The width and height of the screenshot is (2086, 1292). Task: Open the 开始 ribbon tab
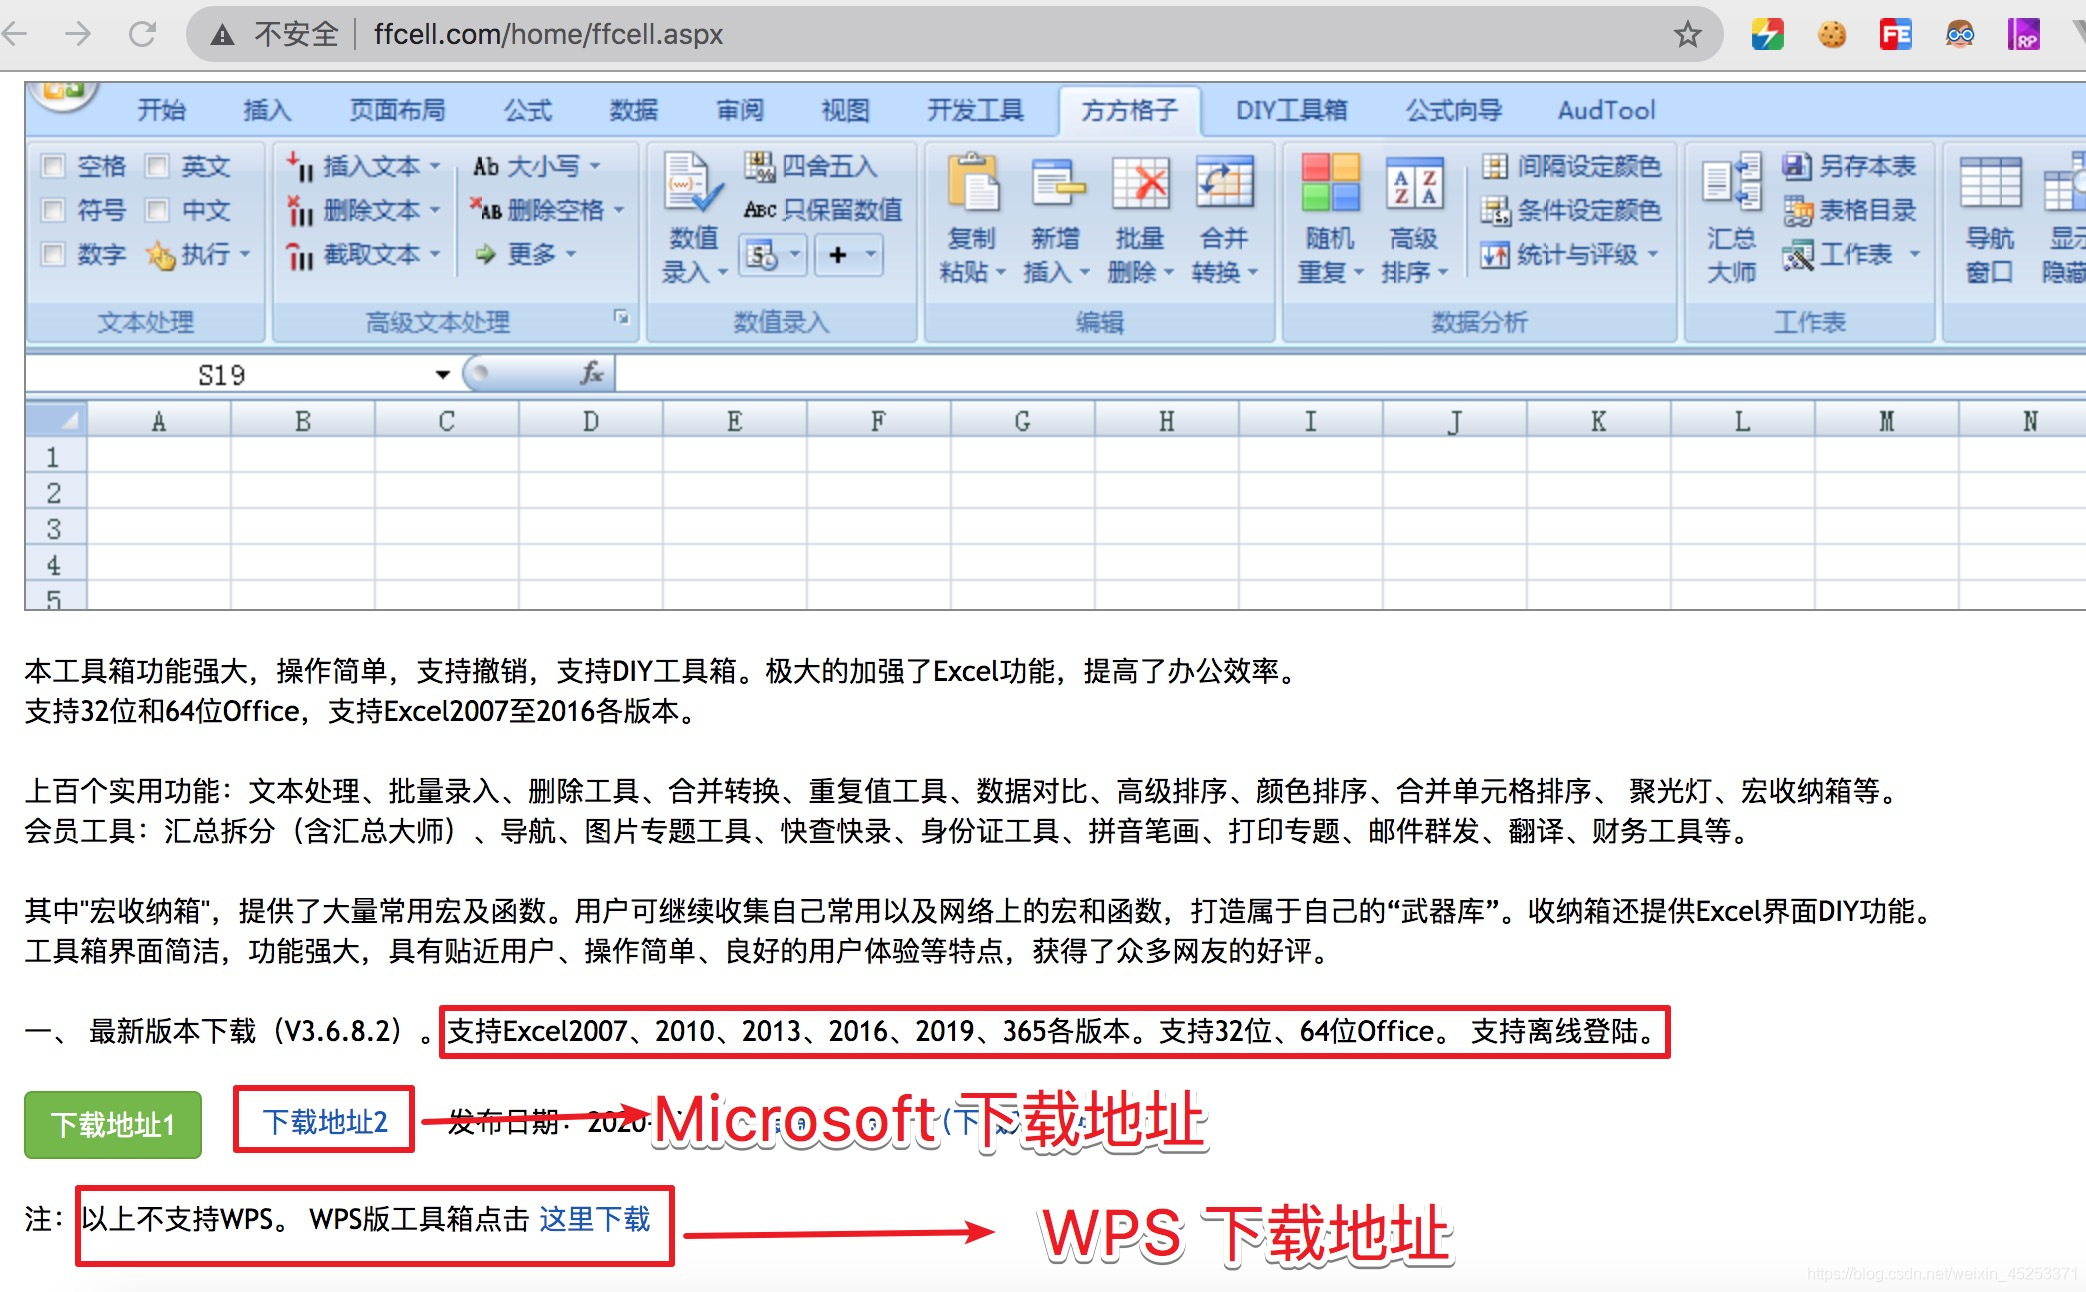tap(161, 110)
